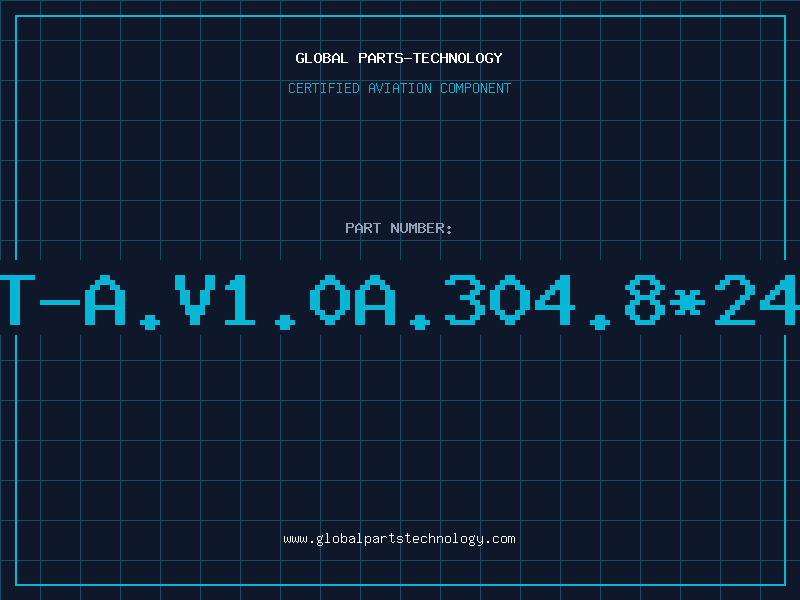
Task: Click the CERTIFIED word in the subtitle
Action: pos(324,88)
